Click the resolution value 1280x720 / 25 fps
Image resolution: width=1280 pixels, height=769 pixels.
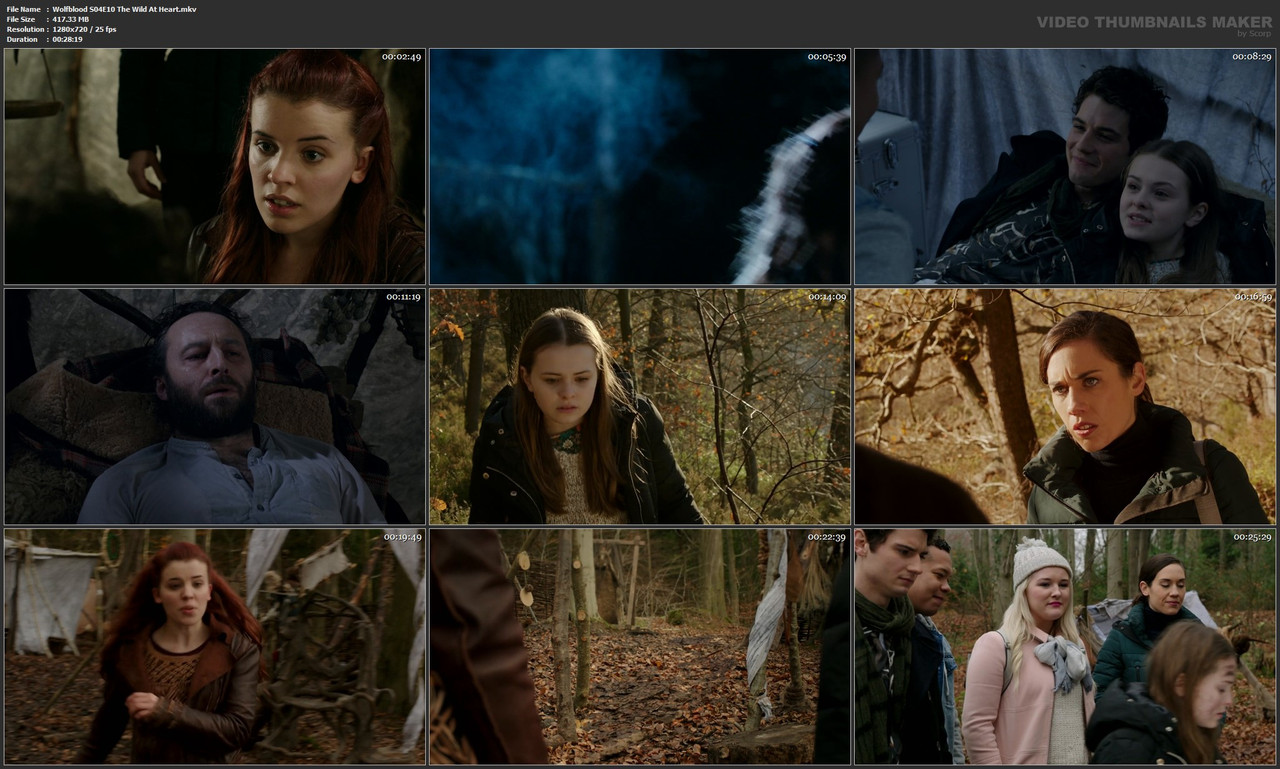pyautogui.click(x=84, y=29)
